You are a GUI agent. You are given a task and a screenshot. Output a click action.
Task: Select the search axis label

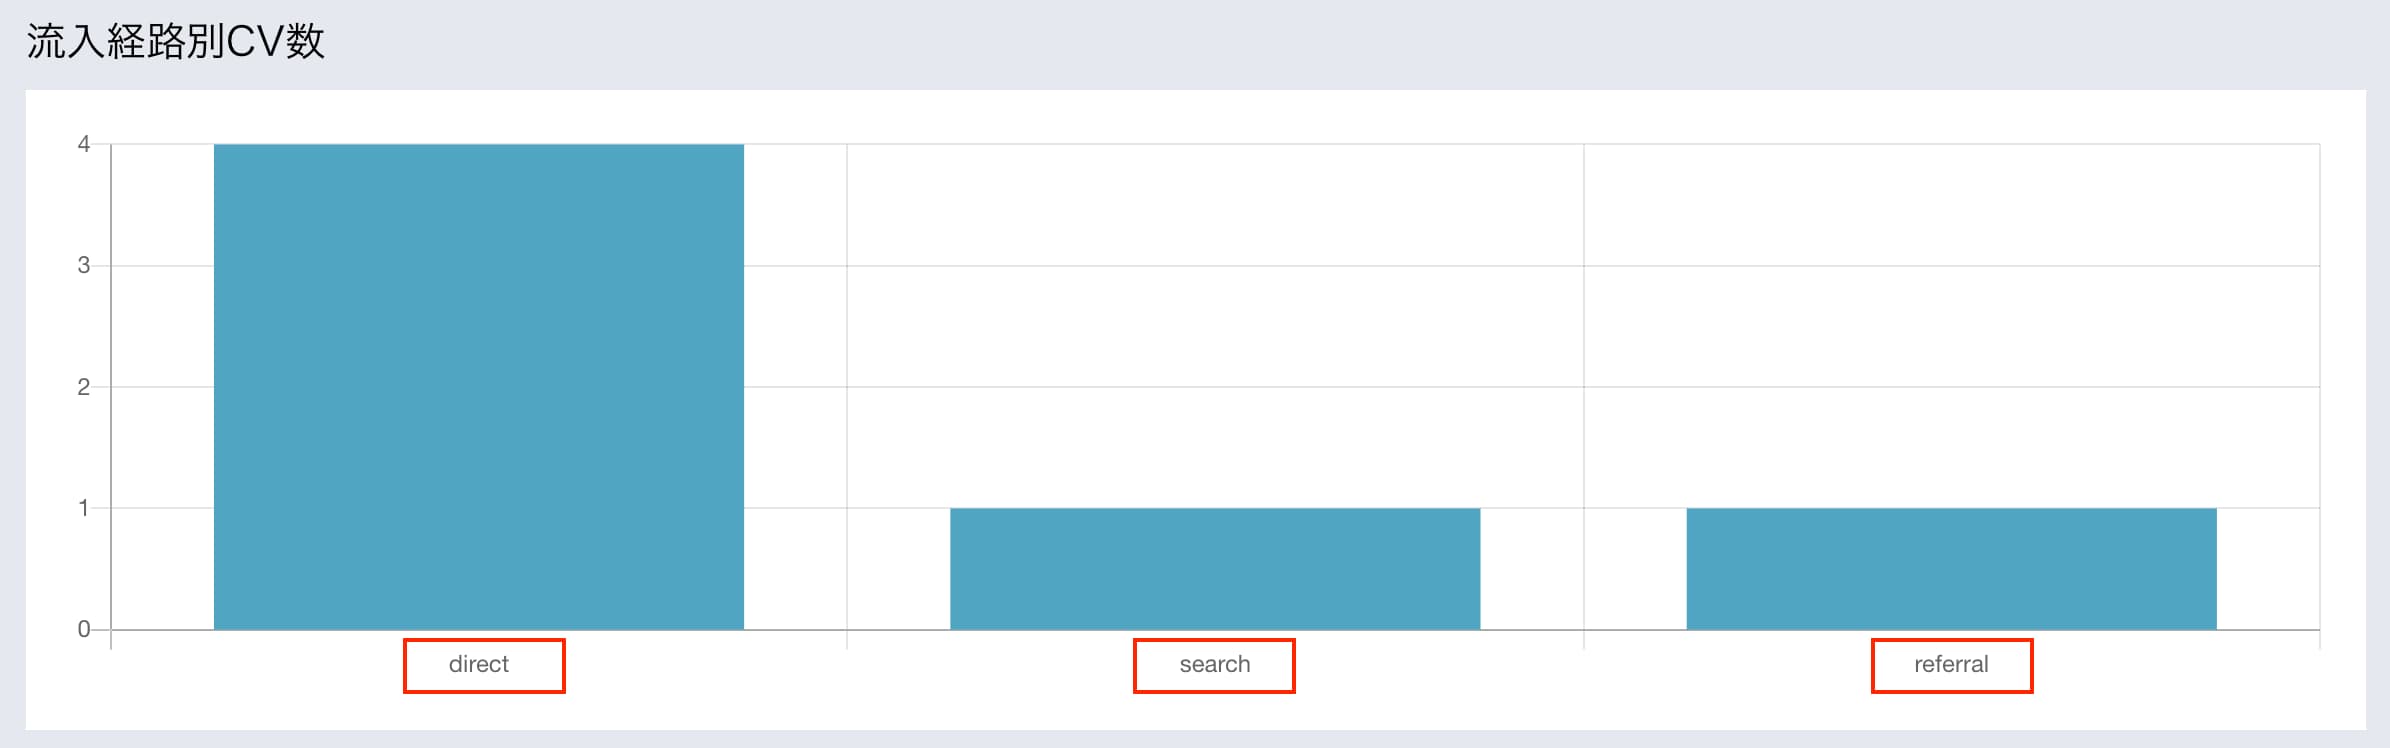tap(1215, 664)
